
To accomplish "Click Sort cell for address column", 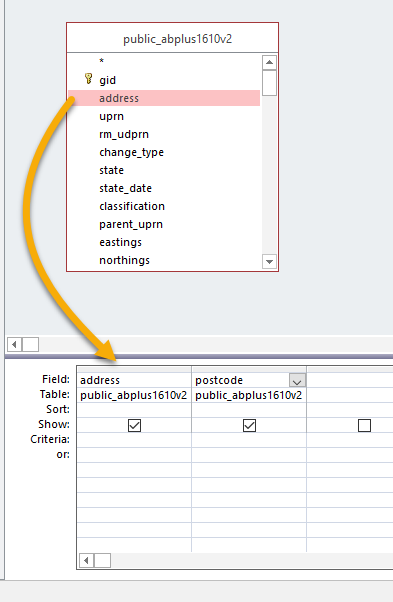I will pos(134,410).
